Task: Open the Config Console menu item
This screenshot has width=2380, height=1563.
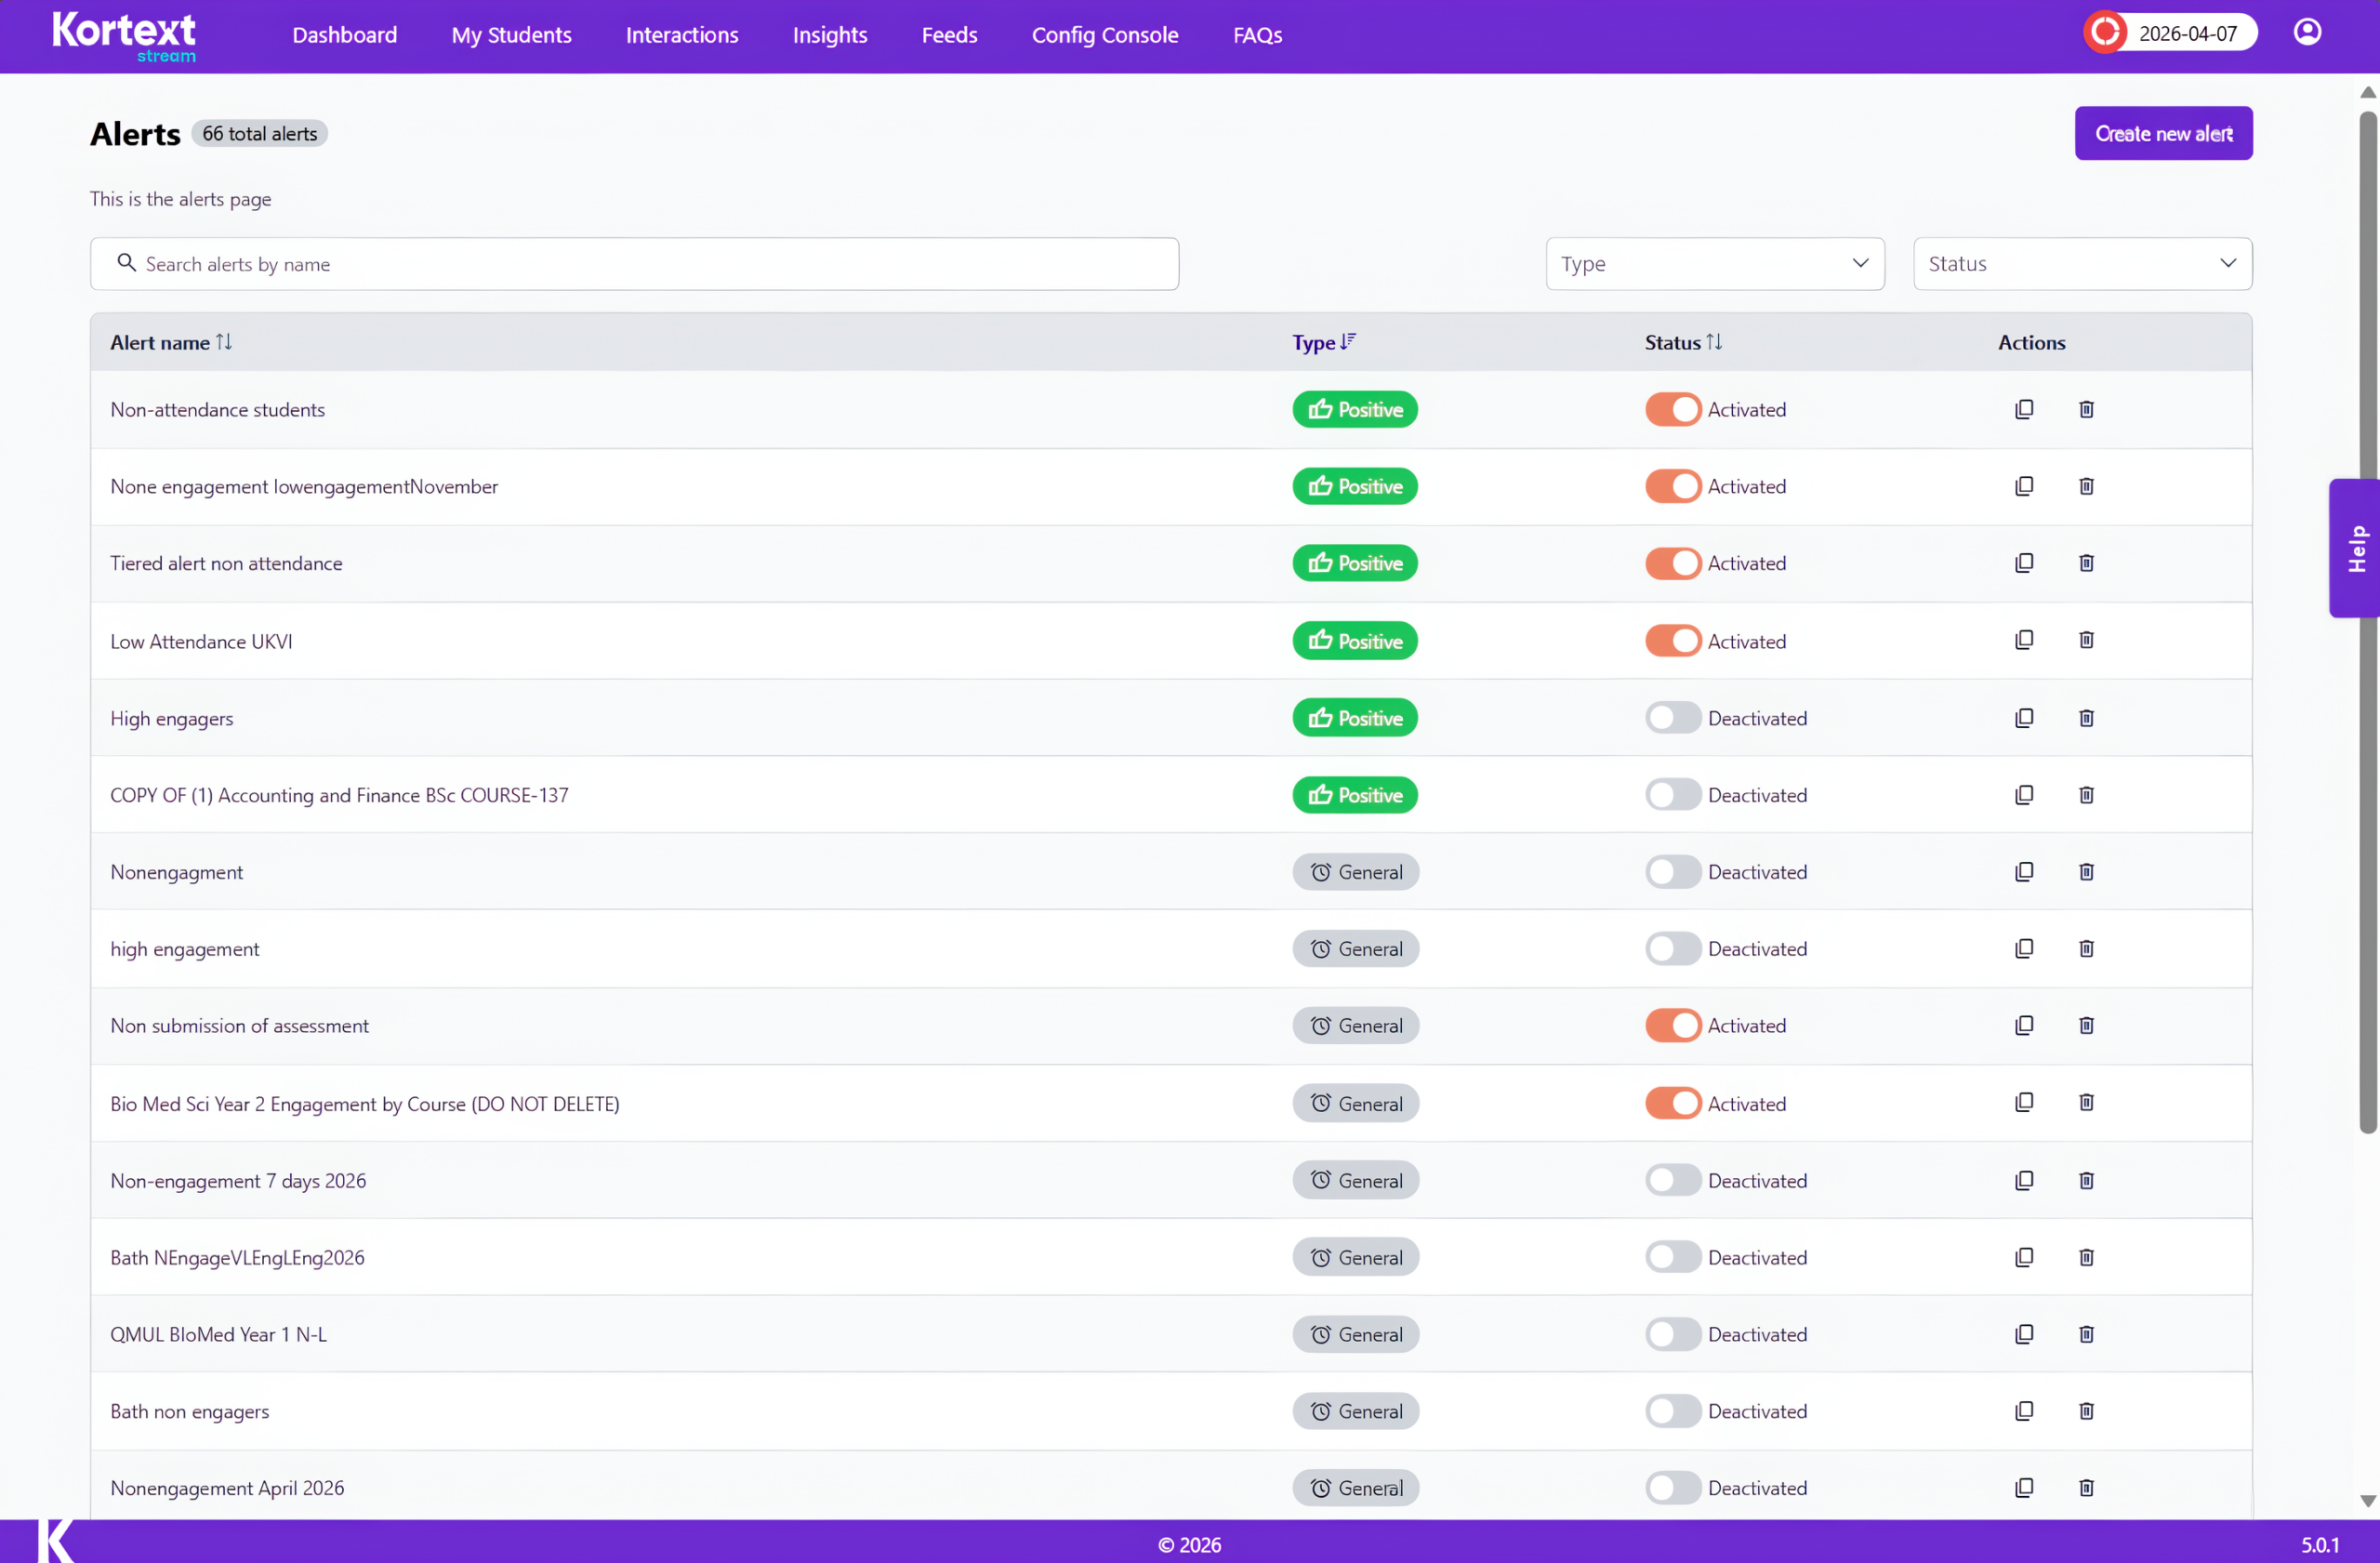Action: (1105, 35)
